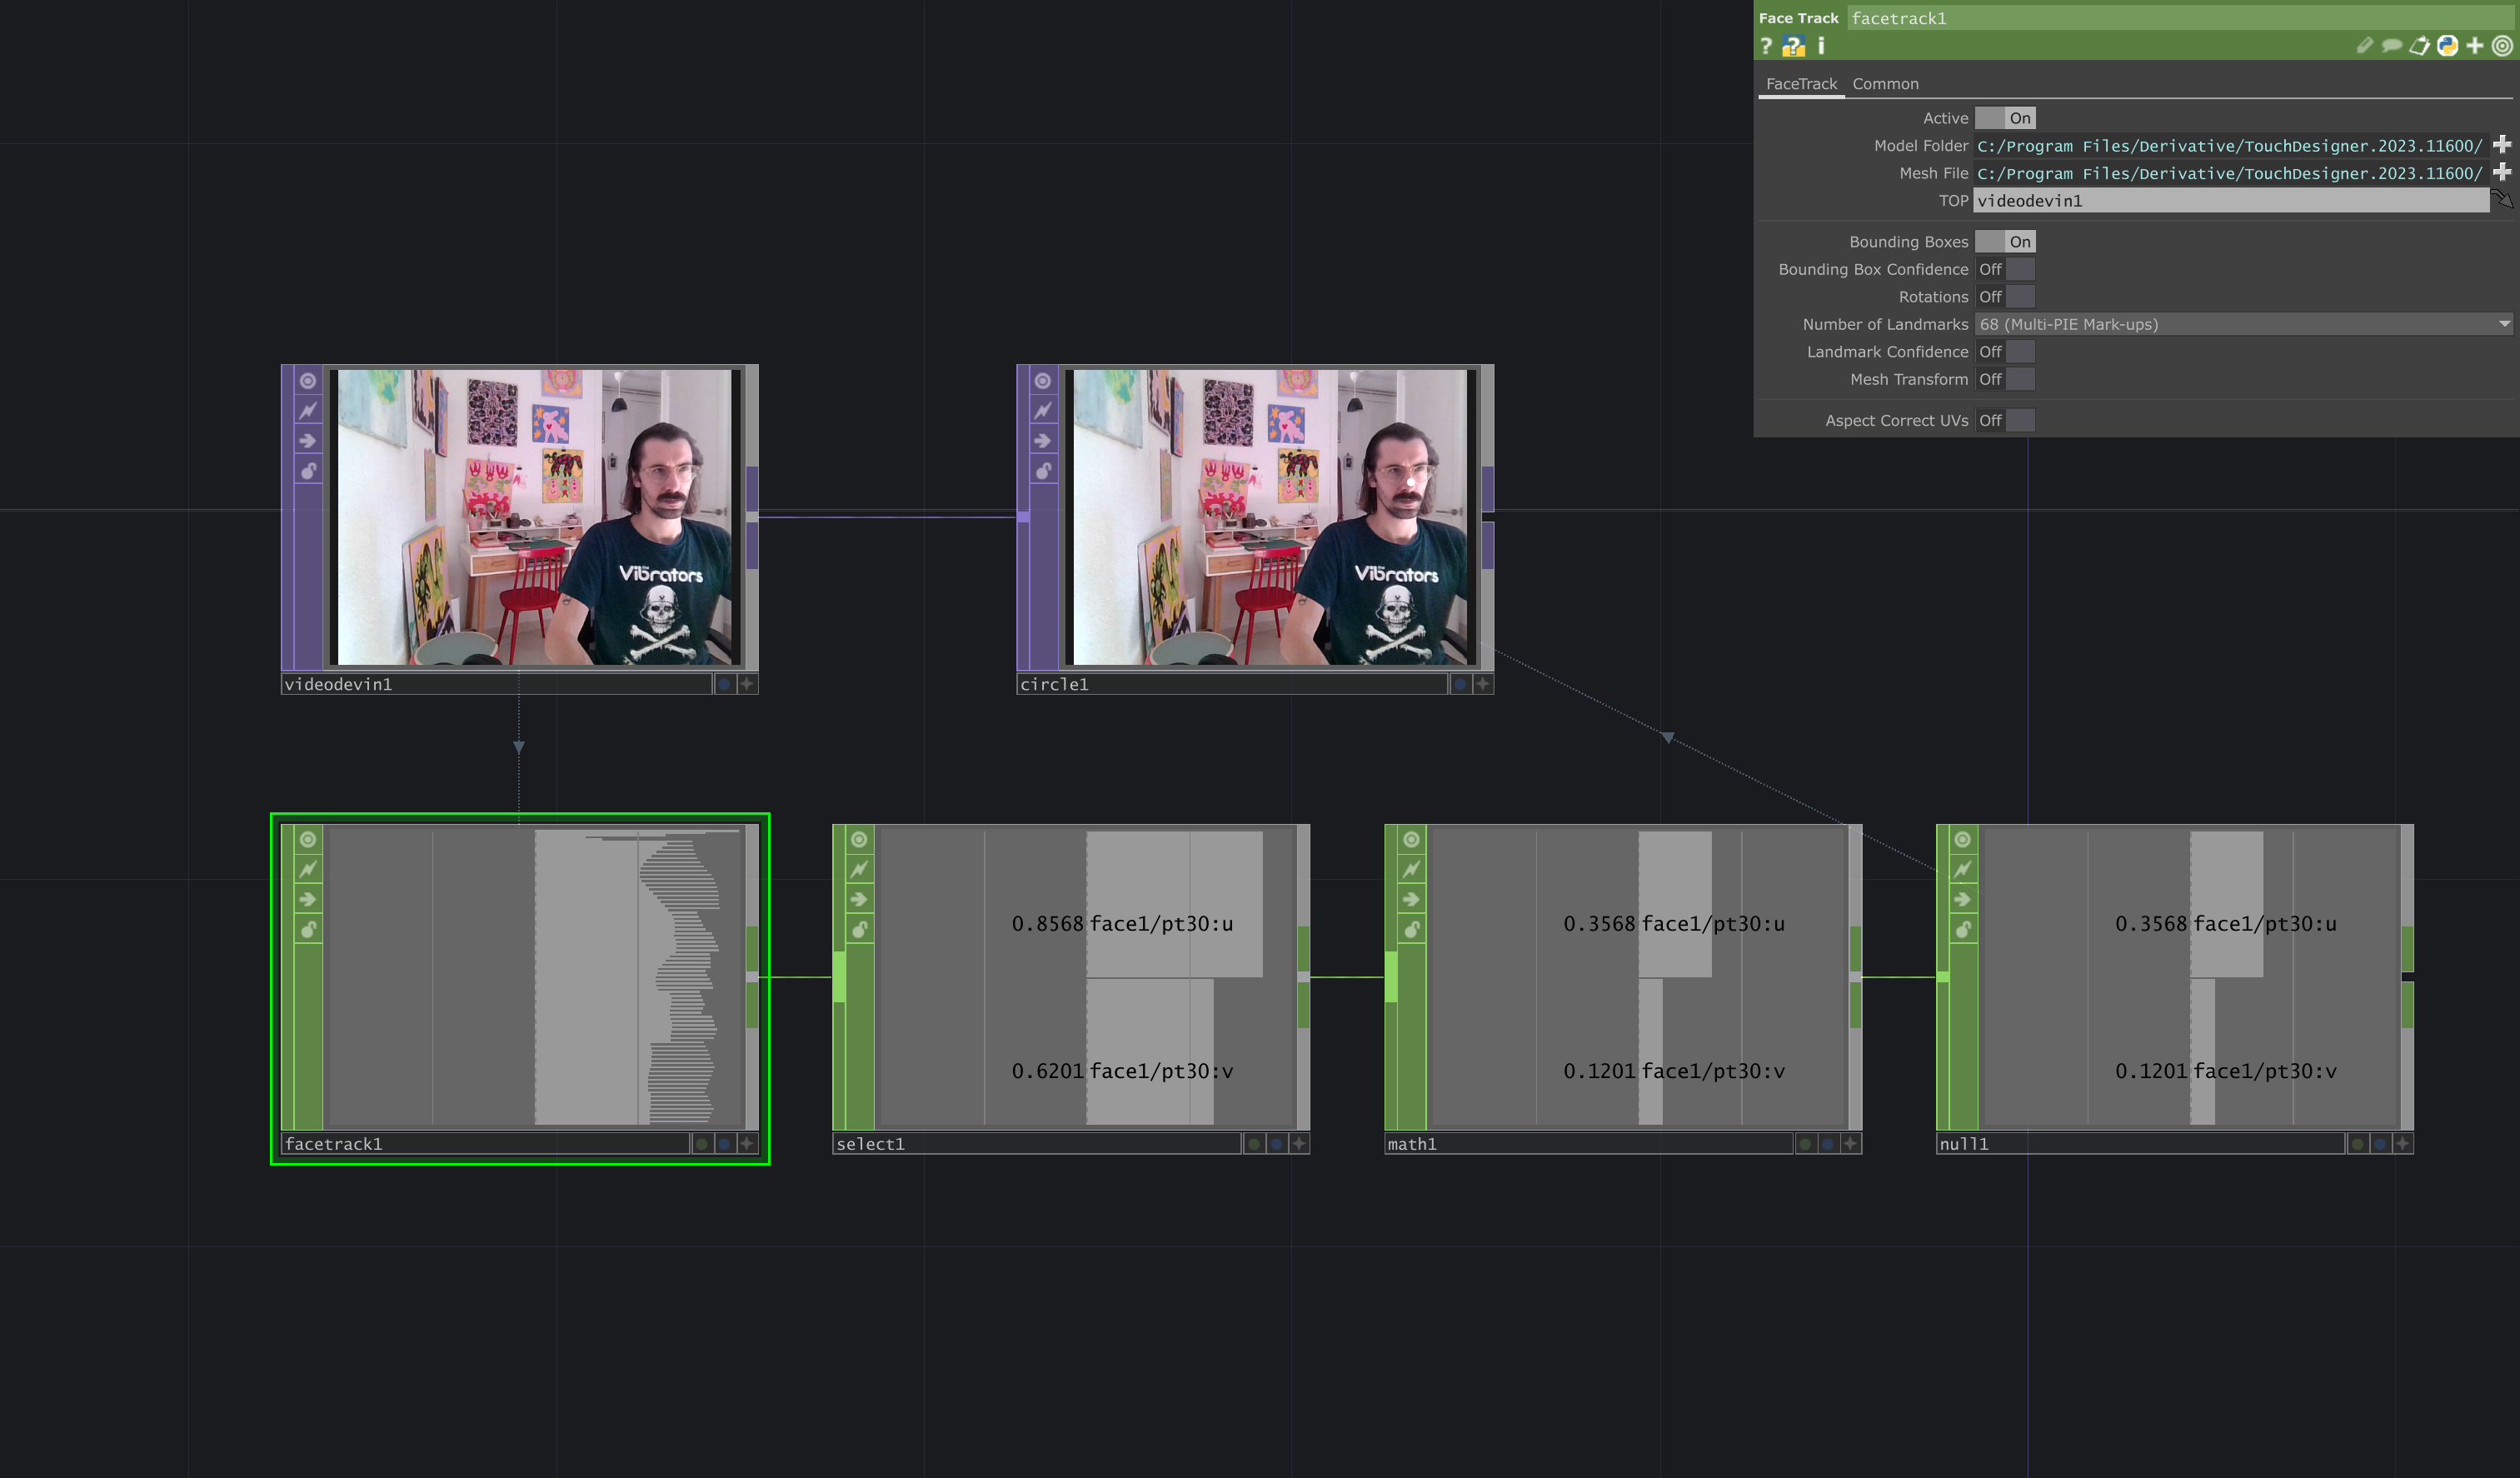Image resolution: width=2520 pixels, height=1478 pixels.
Task: Toggle the viewer active flag on videodevin1
Action: point(308,380)
